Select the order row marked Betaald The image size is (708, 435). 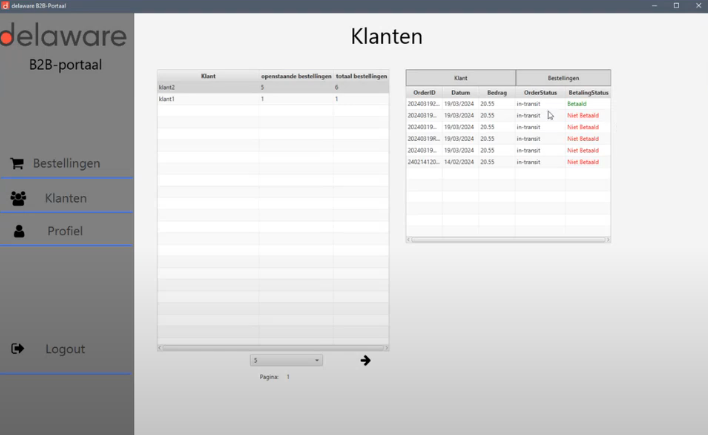pyautogui.click(x=507, y=104)
